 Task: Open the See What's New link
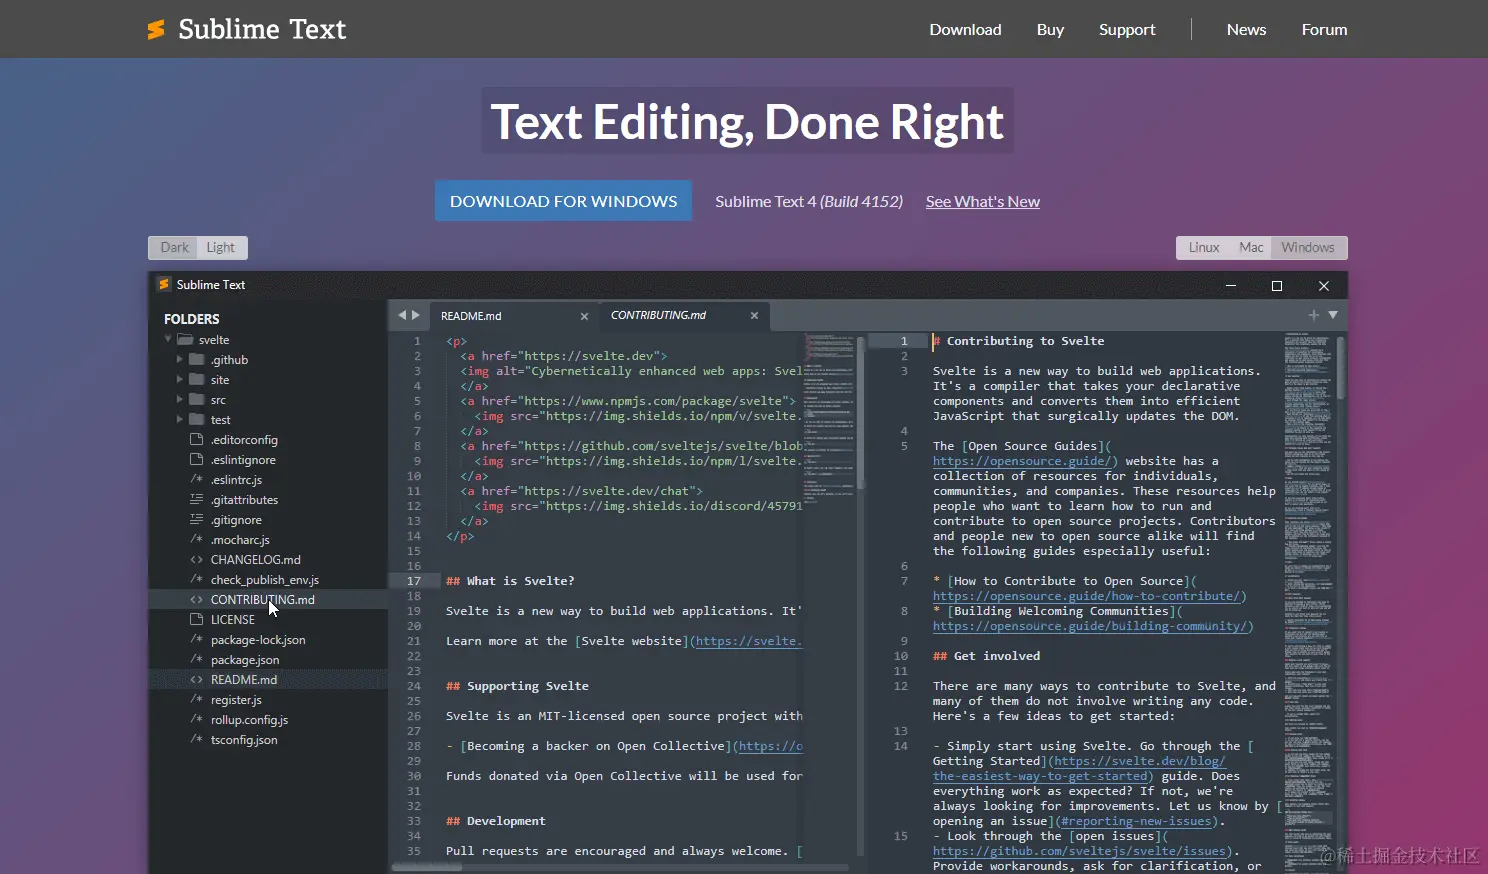pos(982,201)
